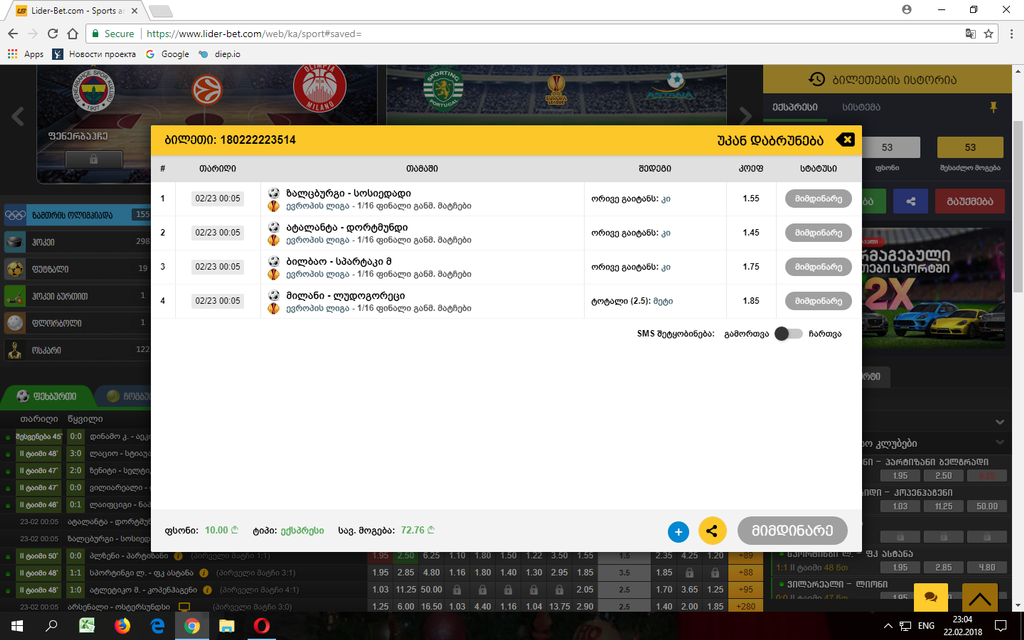Open Europa League link under ზალცბურგი match

pos(317,206)
